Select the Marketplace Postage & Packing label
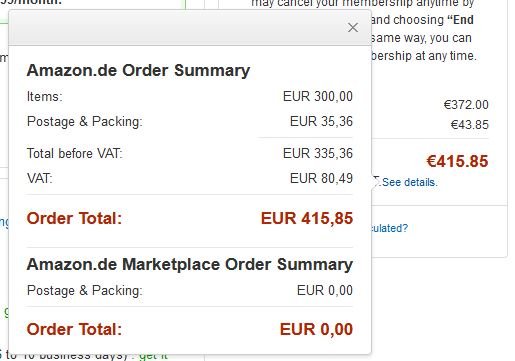 coord(85,290)
